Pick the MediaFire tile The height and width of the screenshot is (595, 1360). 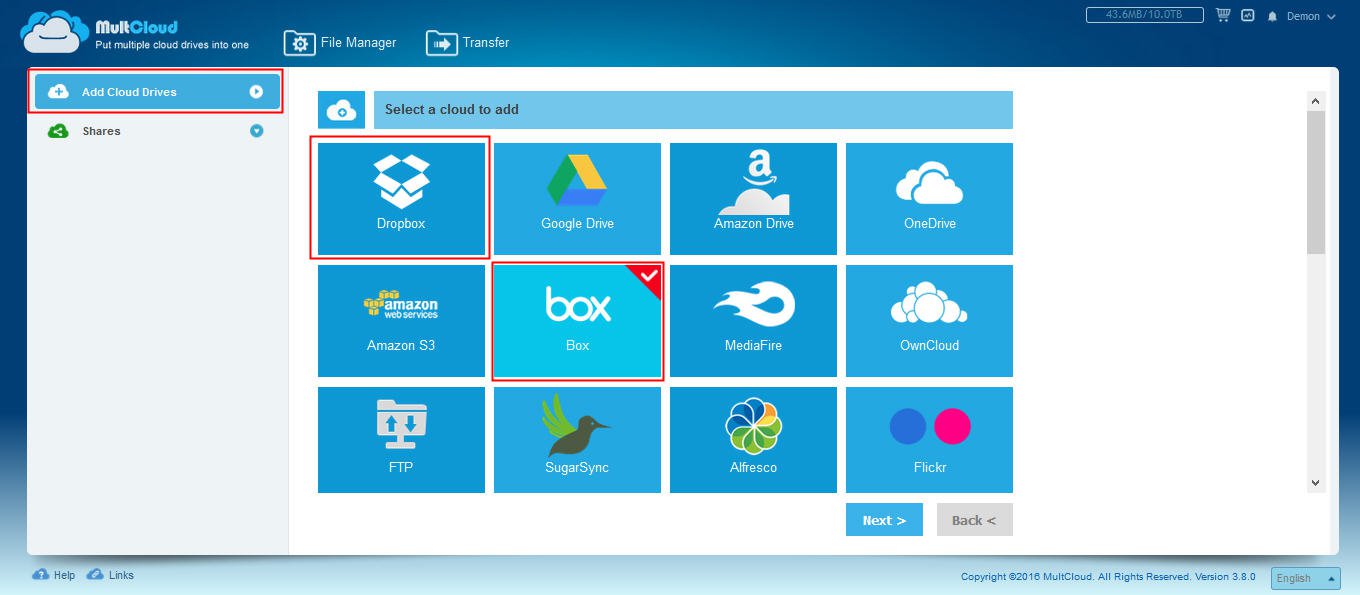pos(753,320)
